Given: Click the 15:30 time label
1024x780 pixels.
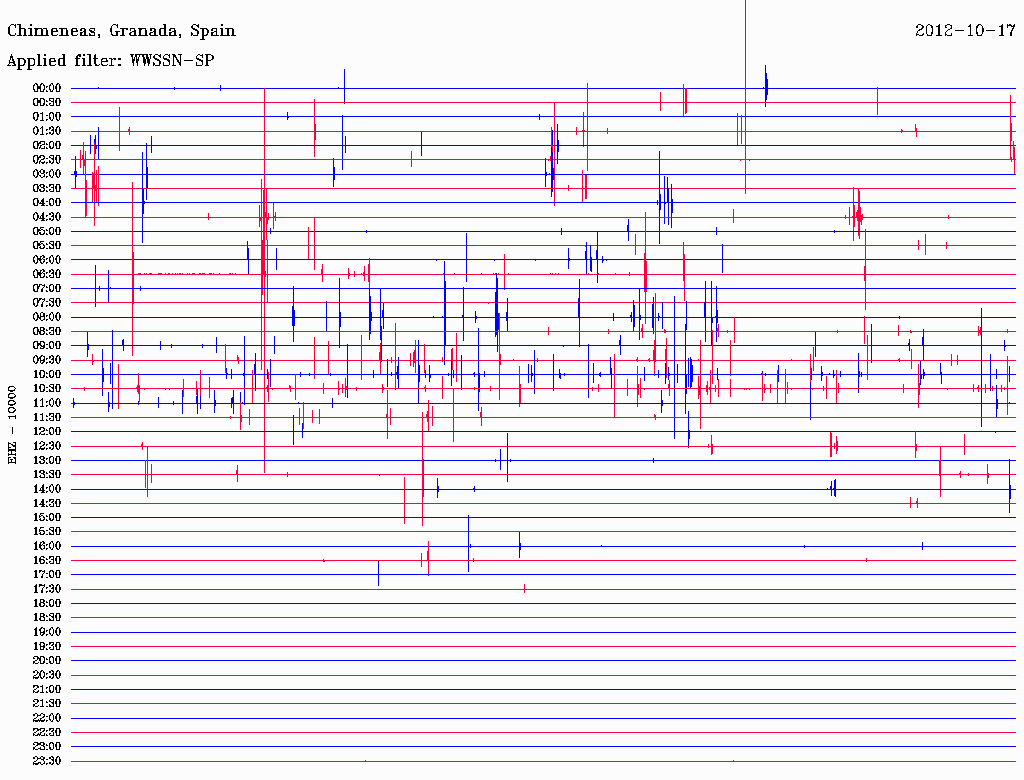Looking at the screenshot, I should [47, 531].
